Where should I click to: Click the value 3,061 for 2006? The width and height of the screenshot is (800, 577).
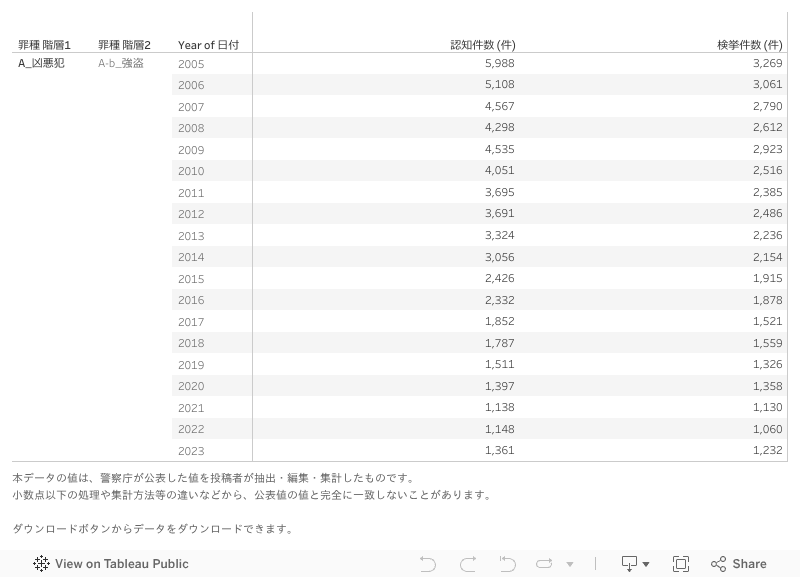tap(767, 85)
